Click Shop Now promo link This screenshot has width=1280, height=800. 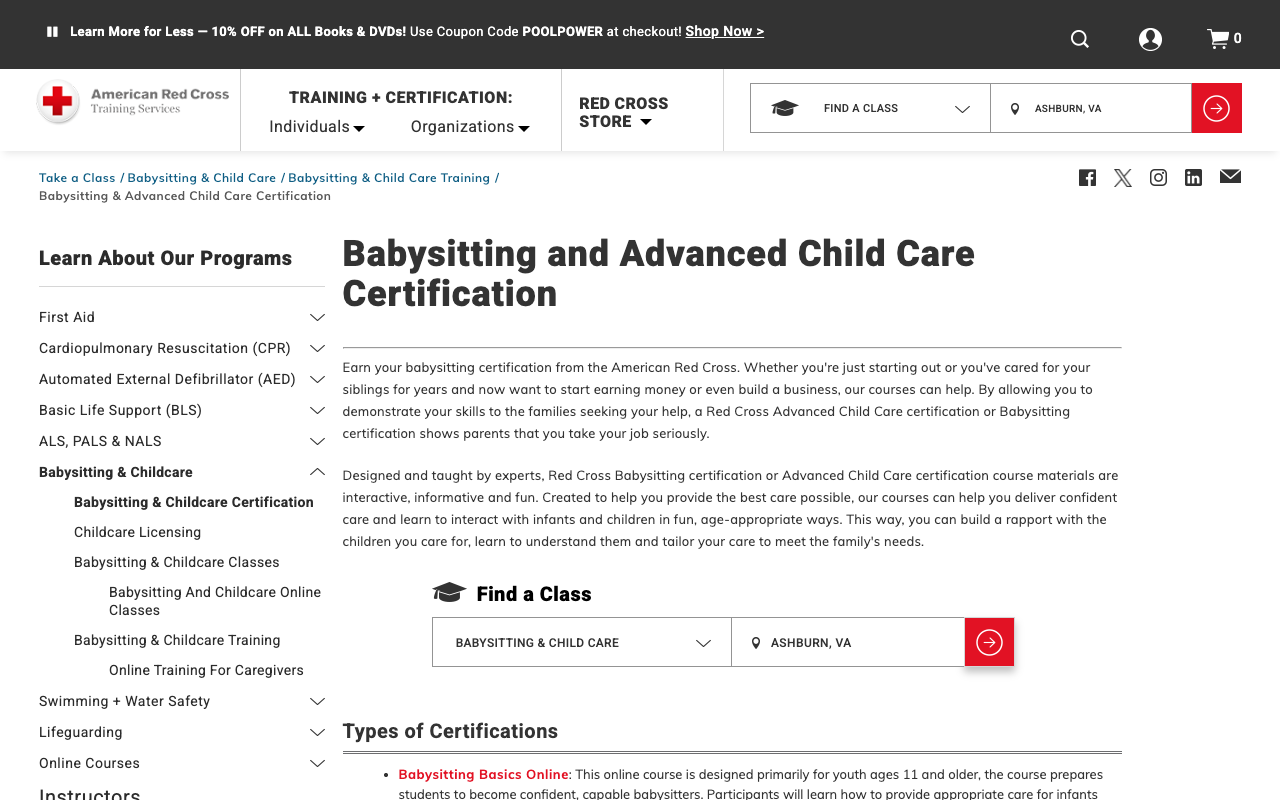pos(724,31)
